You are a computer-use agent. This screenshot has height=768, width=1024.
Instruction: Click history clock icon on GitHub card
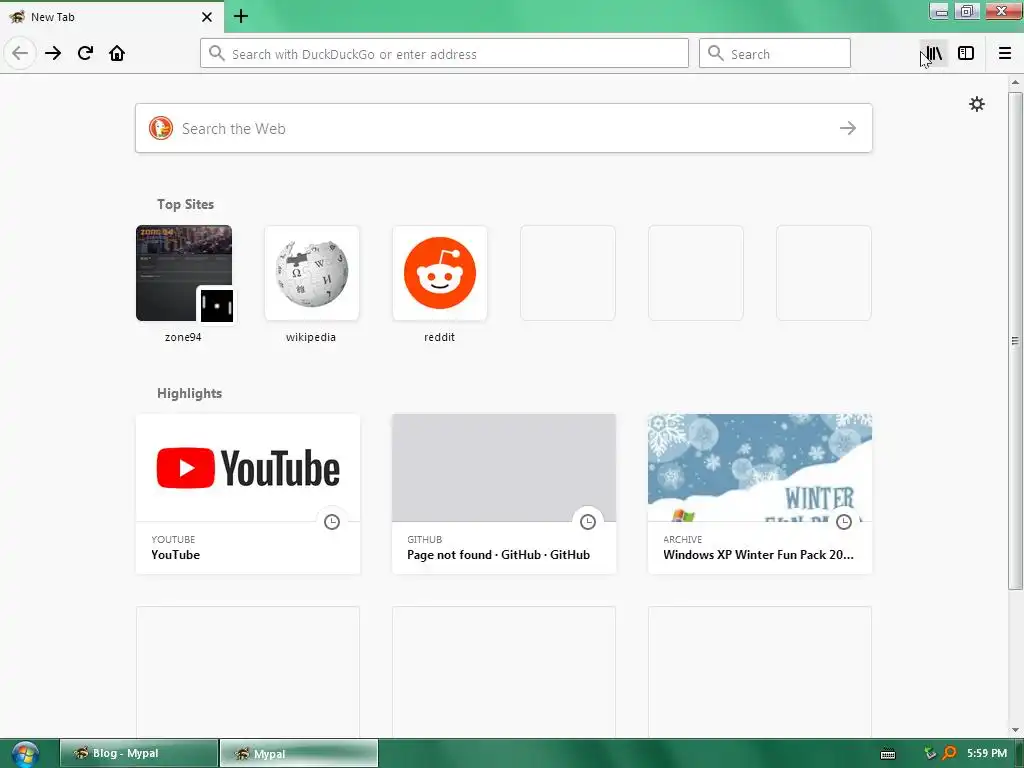tap(588, 522)
